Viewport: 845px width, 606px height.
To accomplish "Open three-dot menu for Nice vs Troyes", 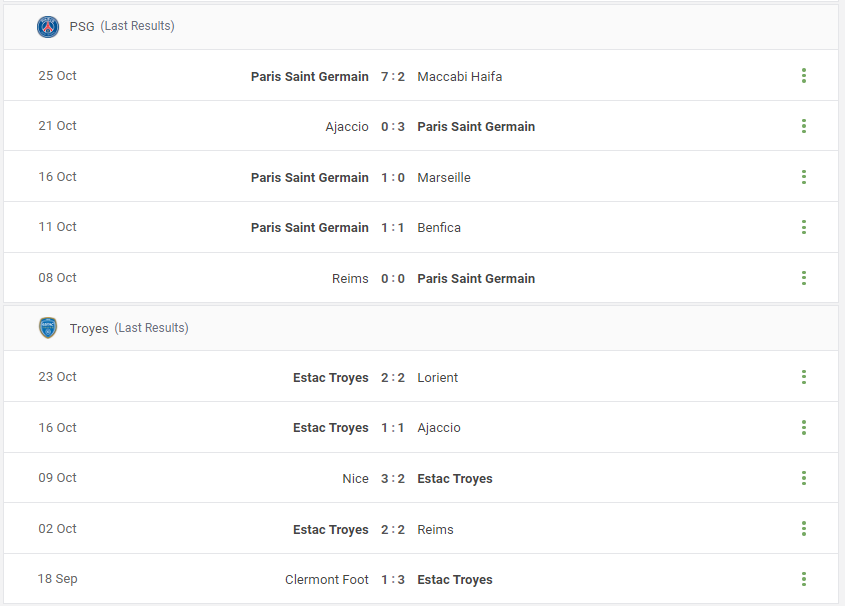I will [804, 478].
